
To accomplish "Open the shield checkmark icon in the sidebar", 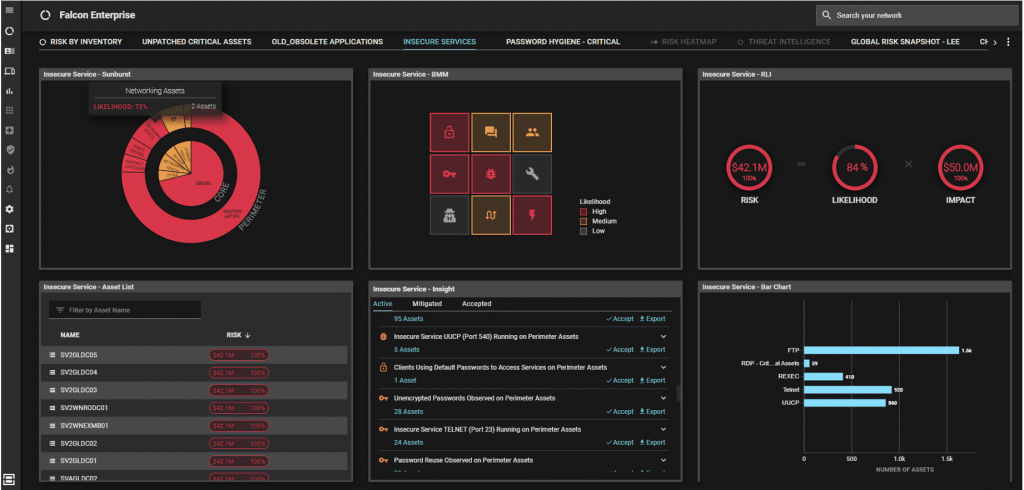I will coord(9,150).
